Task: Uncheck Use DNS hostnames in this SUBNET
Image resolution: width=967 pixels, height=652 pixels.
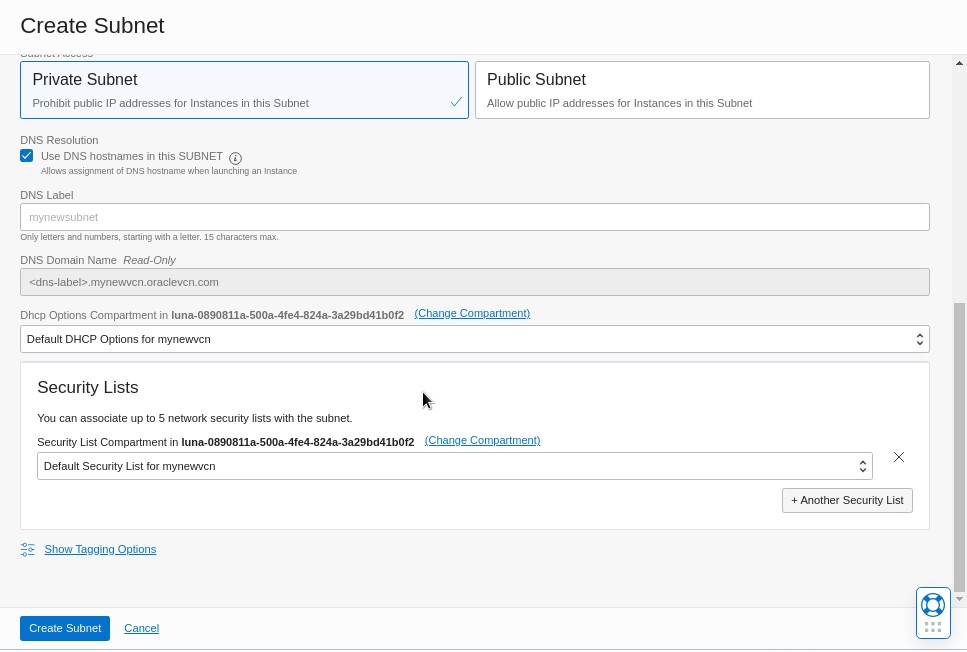Action: click(x=26, y=155)
